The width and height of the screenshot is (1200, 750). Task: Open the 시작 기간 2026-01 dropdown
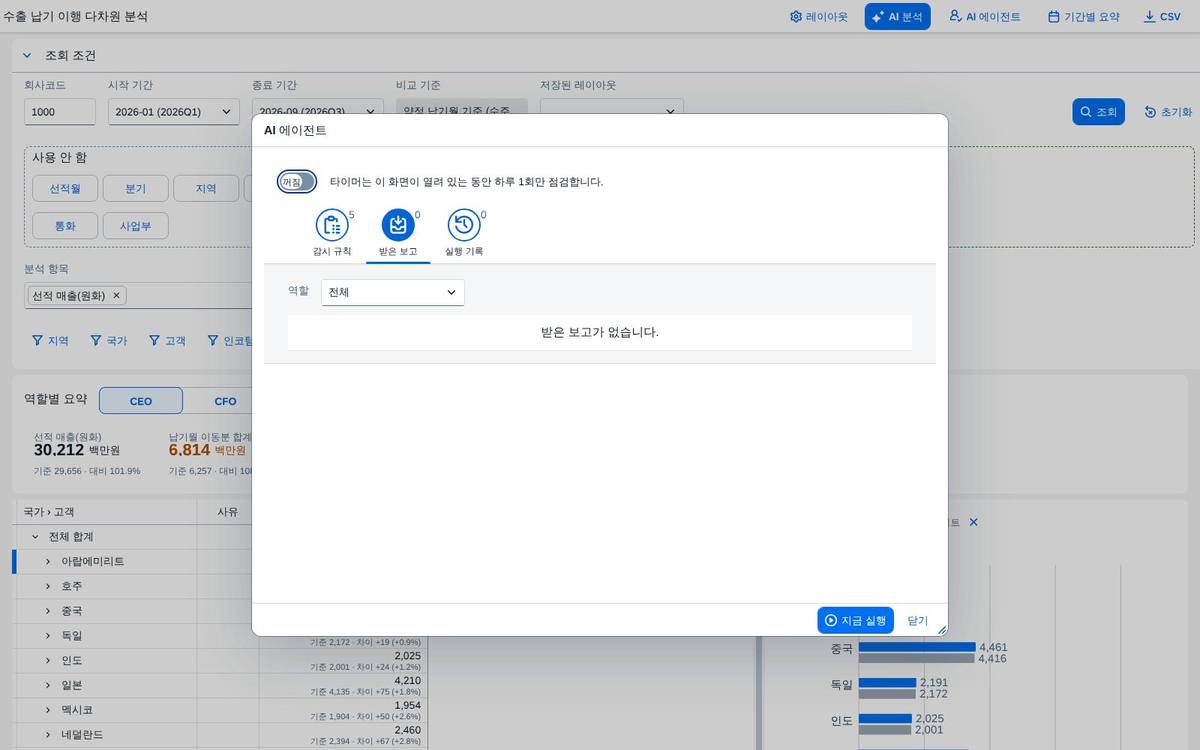tap(174, 112)
